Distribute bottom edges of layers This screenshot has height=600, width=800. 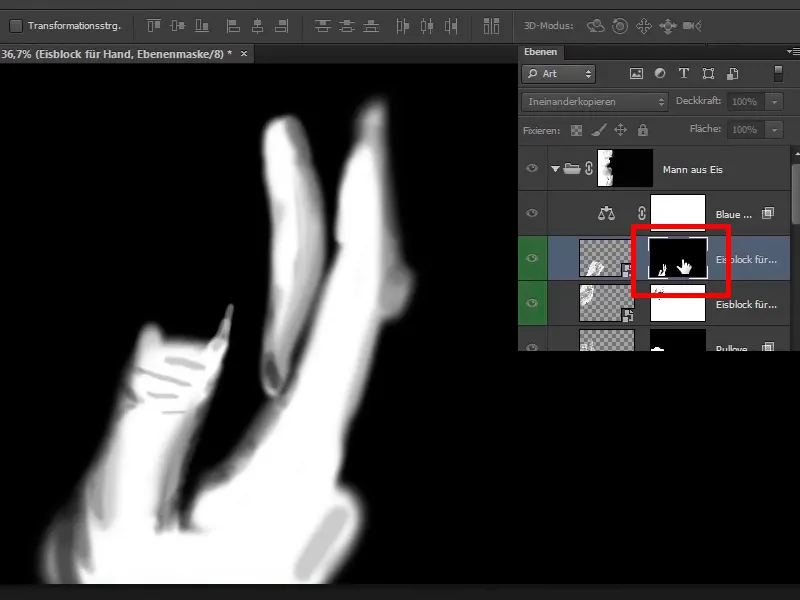point(371,26)
